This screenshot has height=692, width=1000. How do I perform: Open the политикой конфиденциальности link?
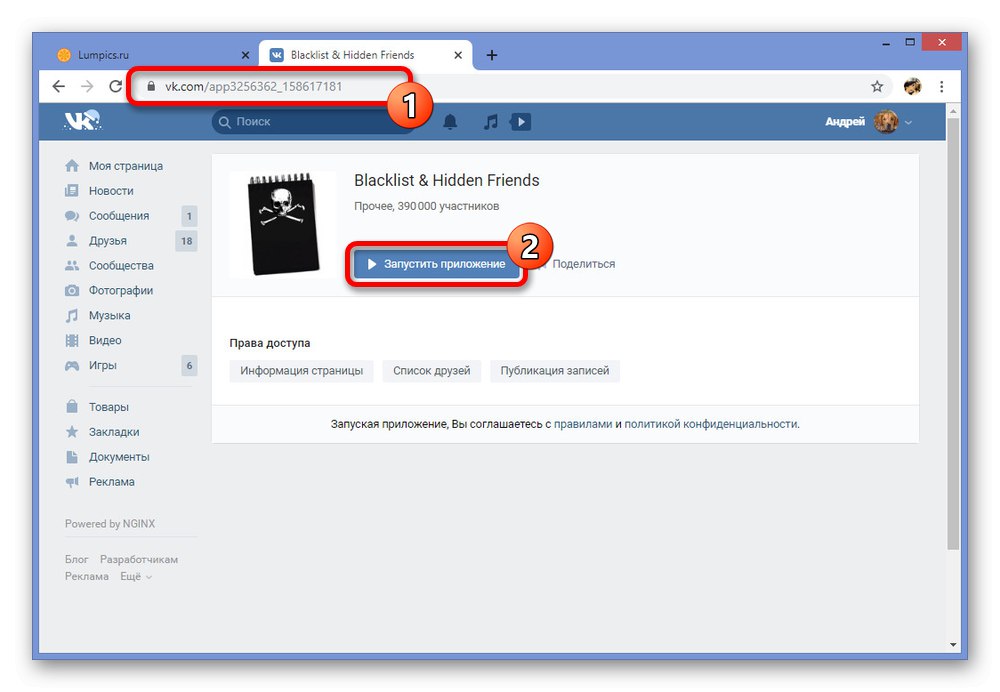710,424
